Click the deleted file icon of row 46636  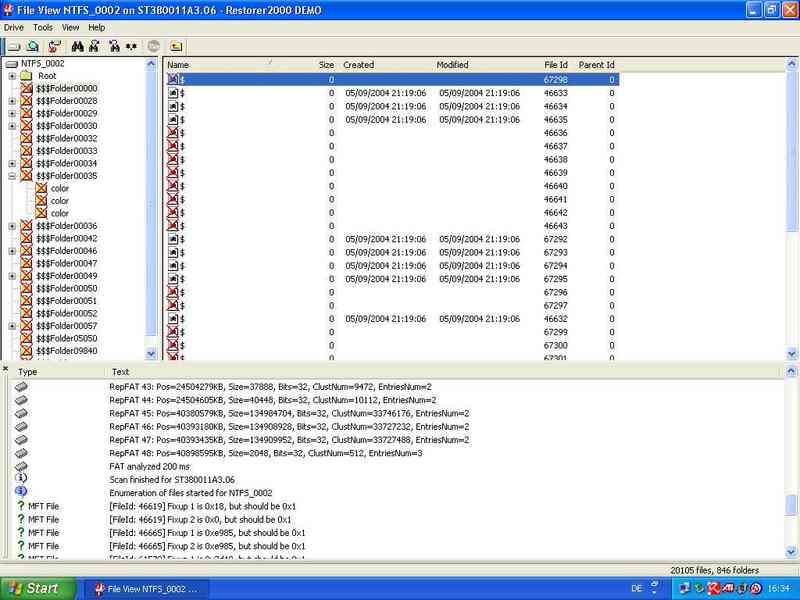coord(173,133)
